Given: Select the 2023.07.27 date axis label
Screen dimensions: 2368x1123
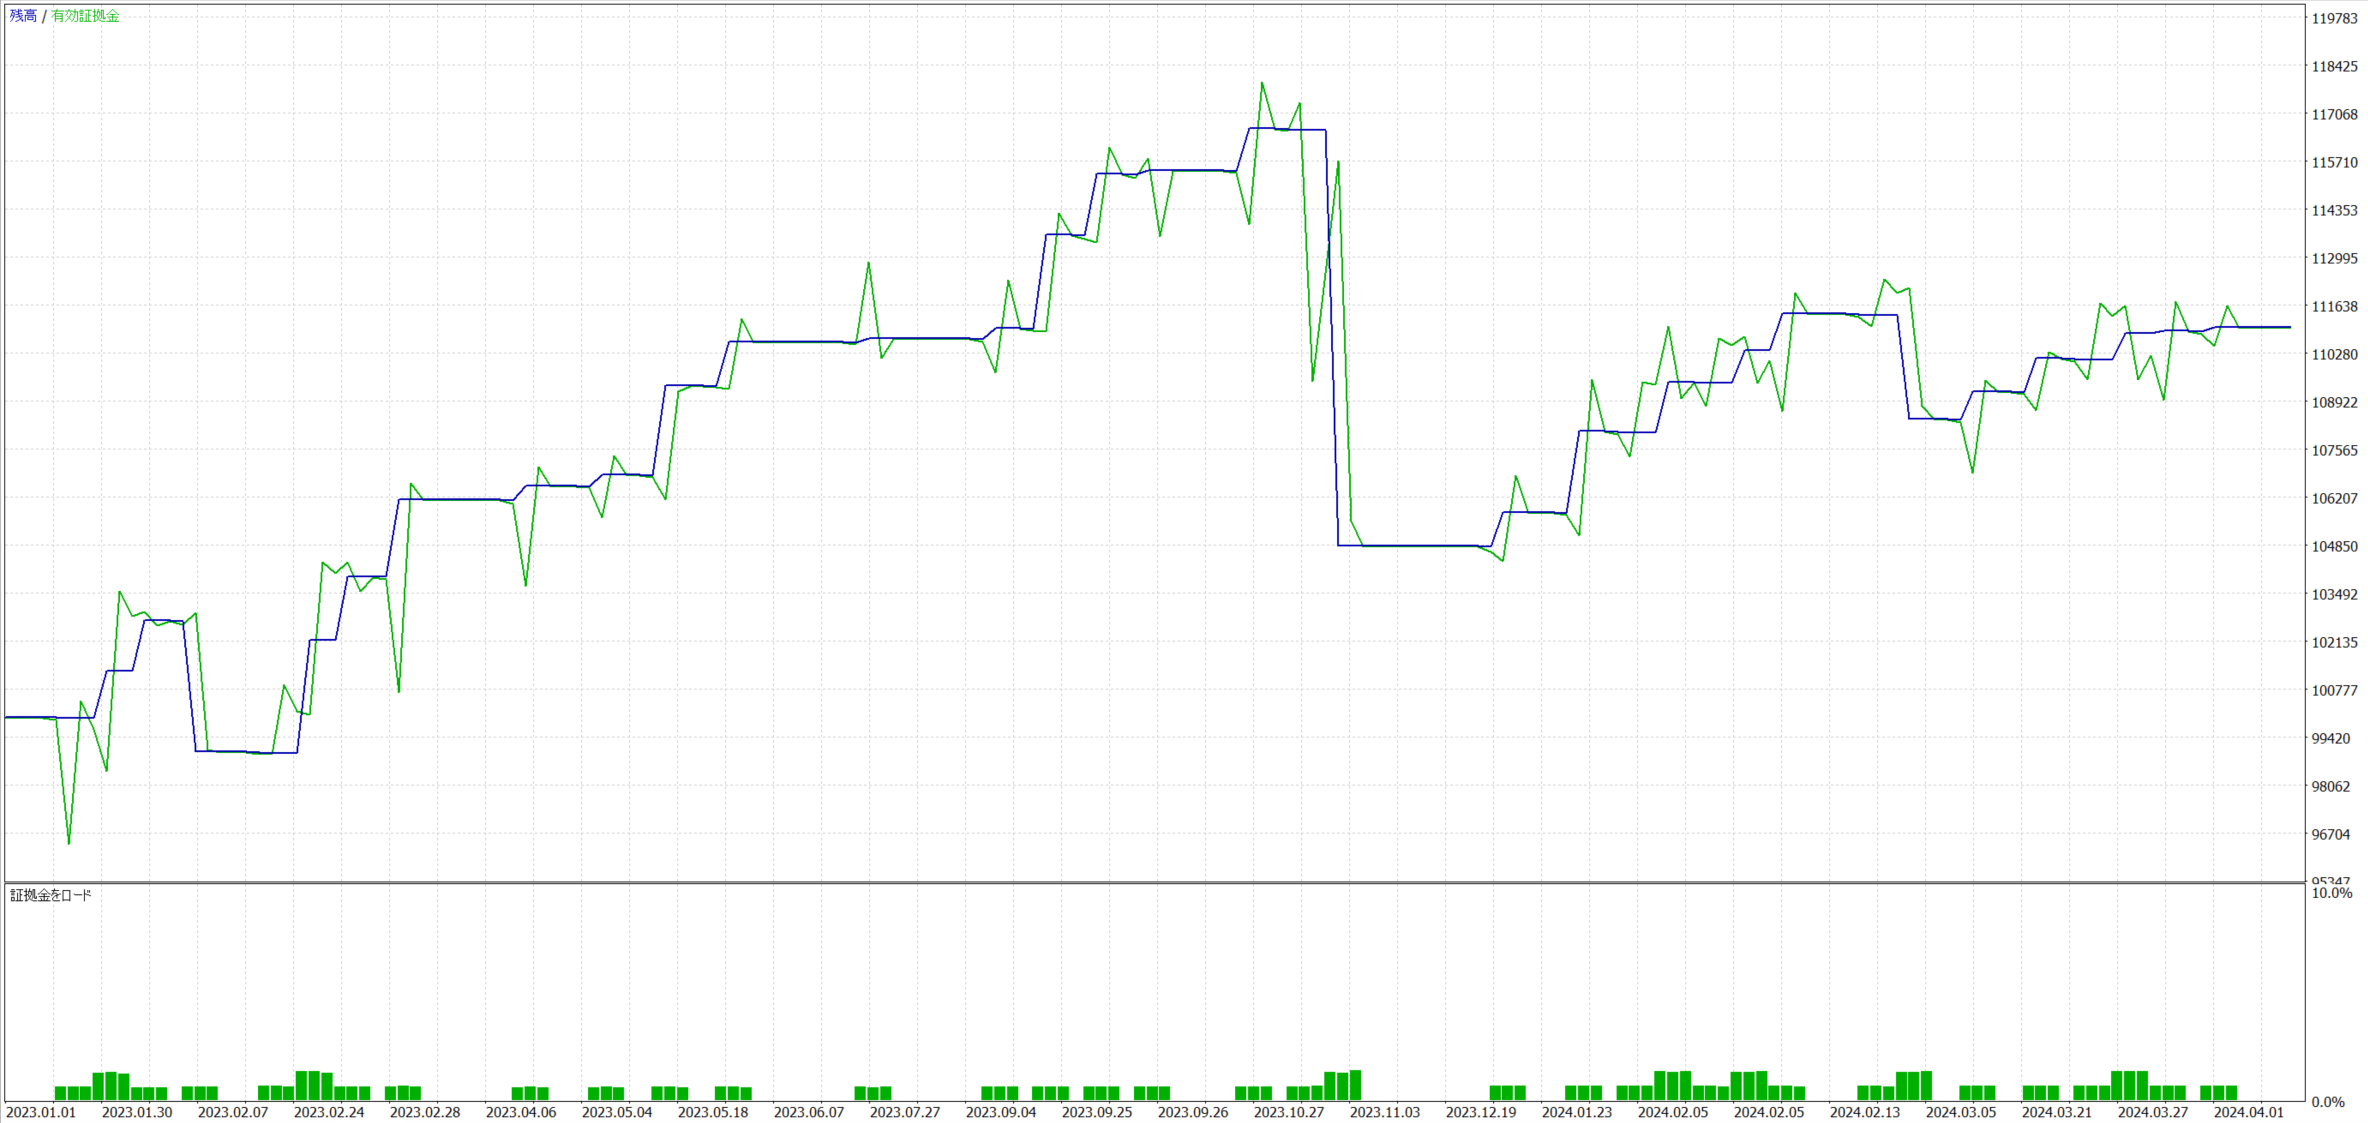Looking at the screenshot, I should point(905,1112).
